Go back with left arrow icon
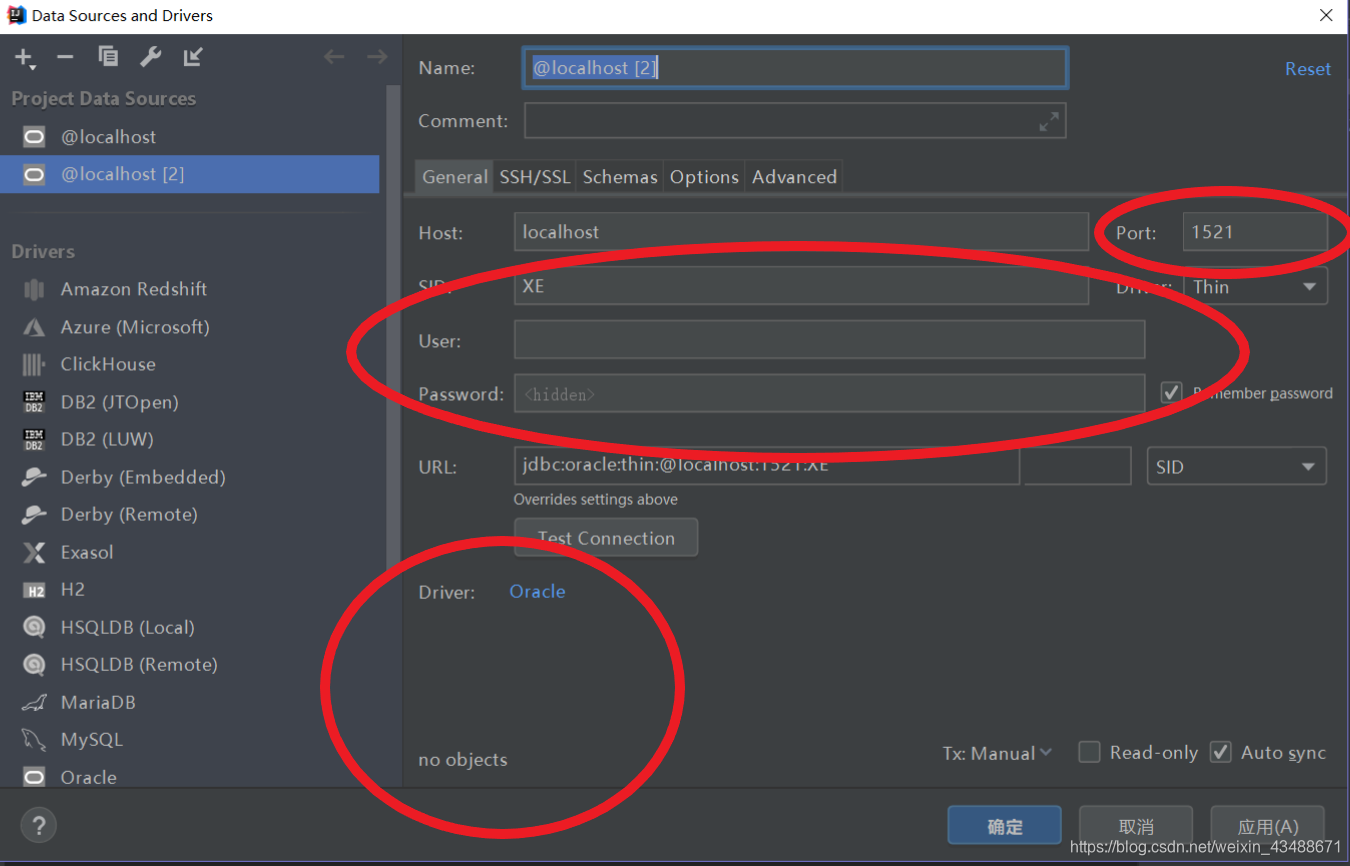The image size is (1350, 866). pos(334,57)
